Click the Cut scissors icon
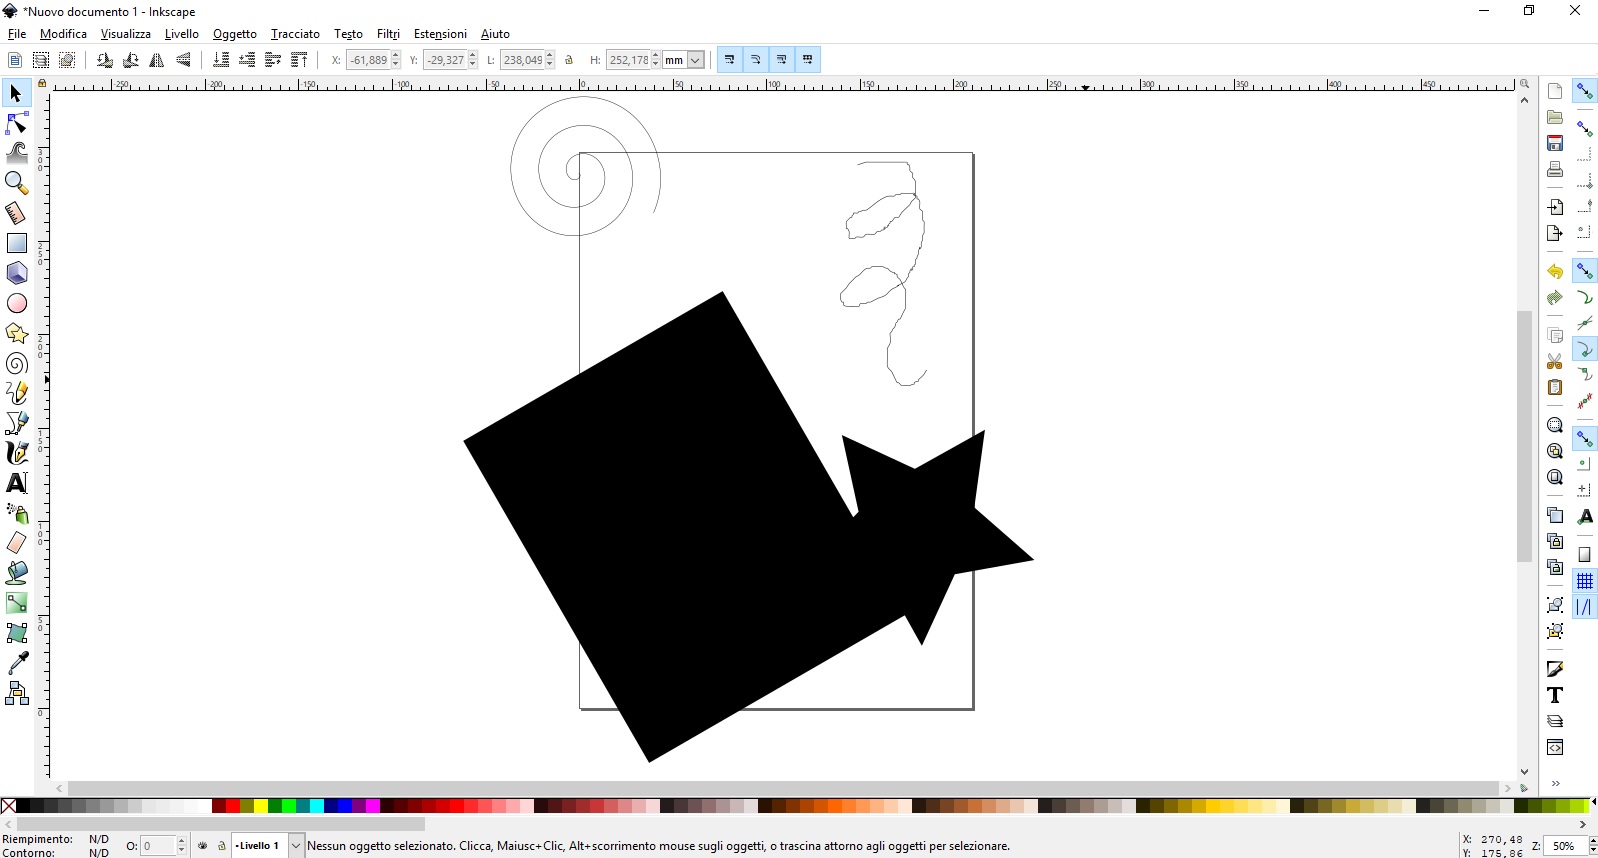Viewport: 1598px width, 858px height. tap(1555, 361)
